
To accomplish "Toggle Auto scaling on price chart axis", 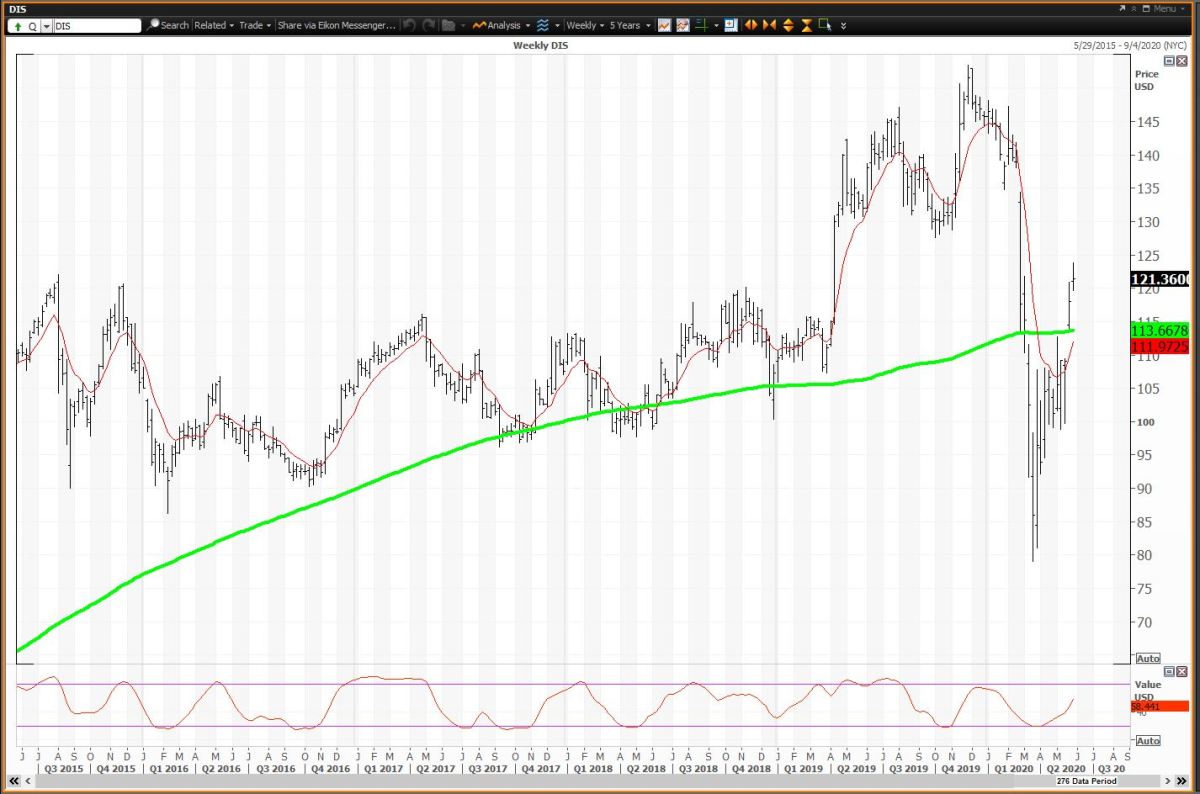I will click(x=1148, y=658).
